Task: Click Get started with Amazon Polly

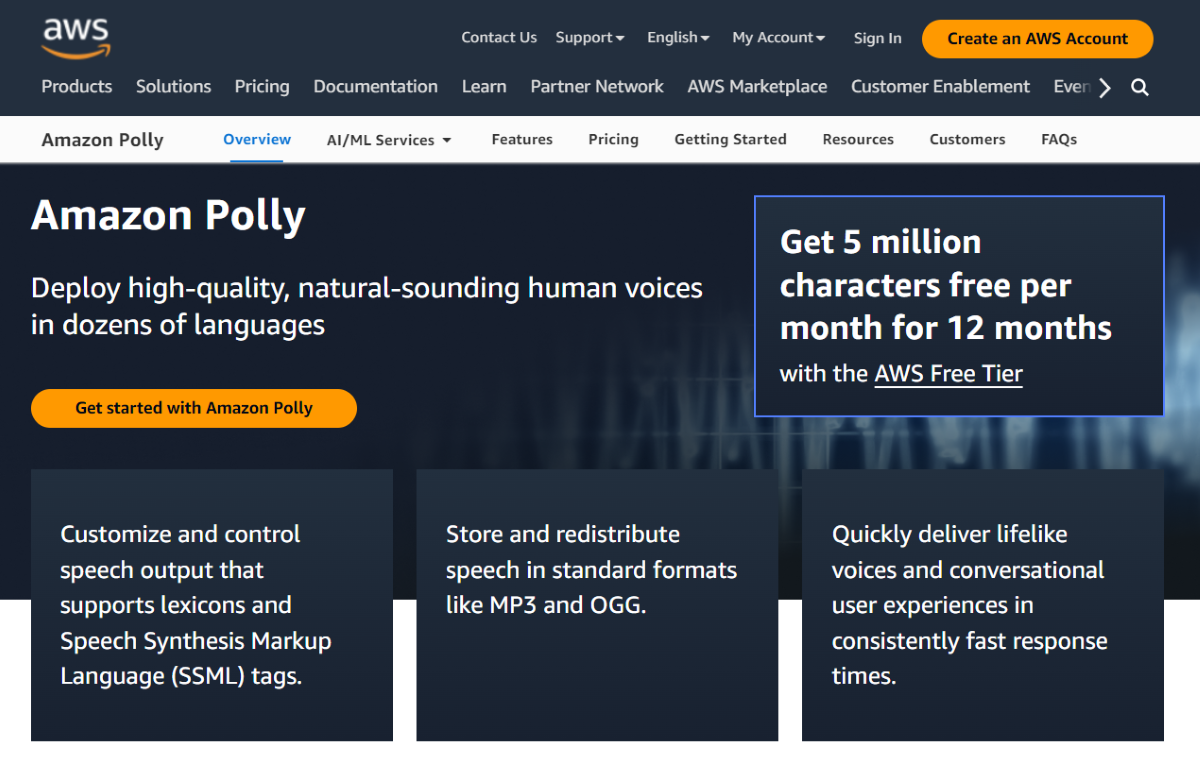Action: (x=194, y=408)
